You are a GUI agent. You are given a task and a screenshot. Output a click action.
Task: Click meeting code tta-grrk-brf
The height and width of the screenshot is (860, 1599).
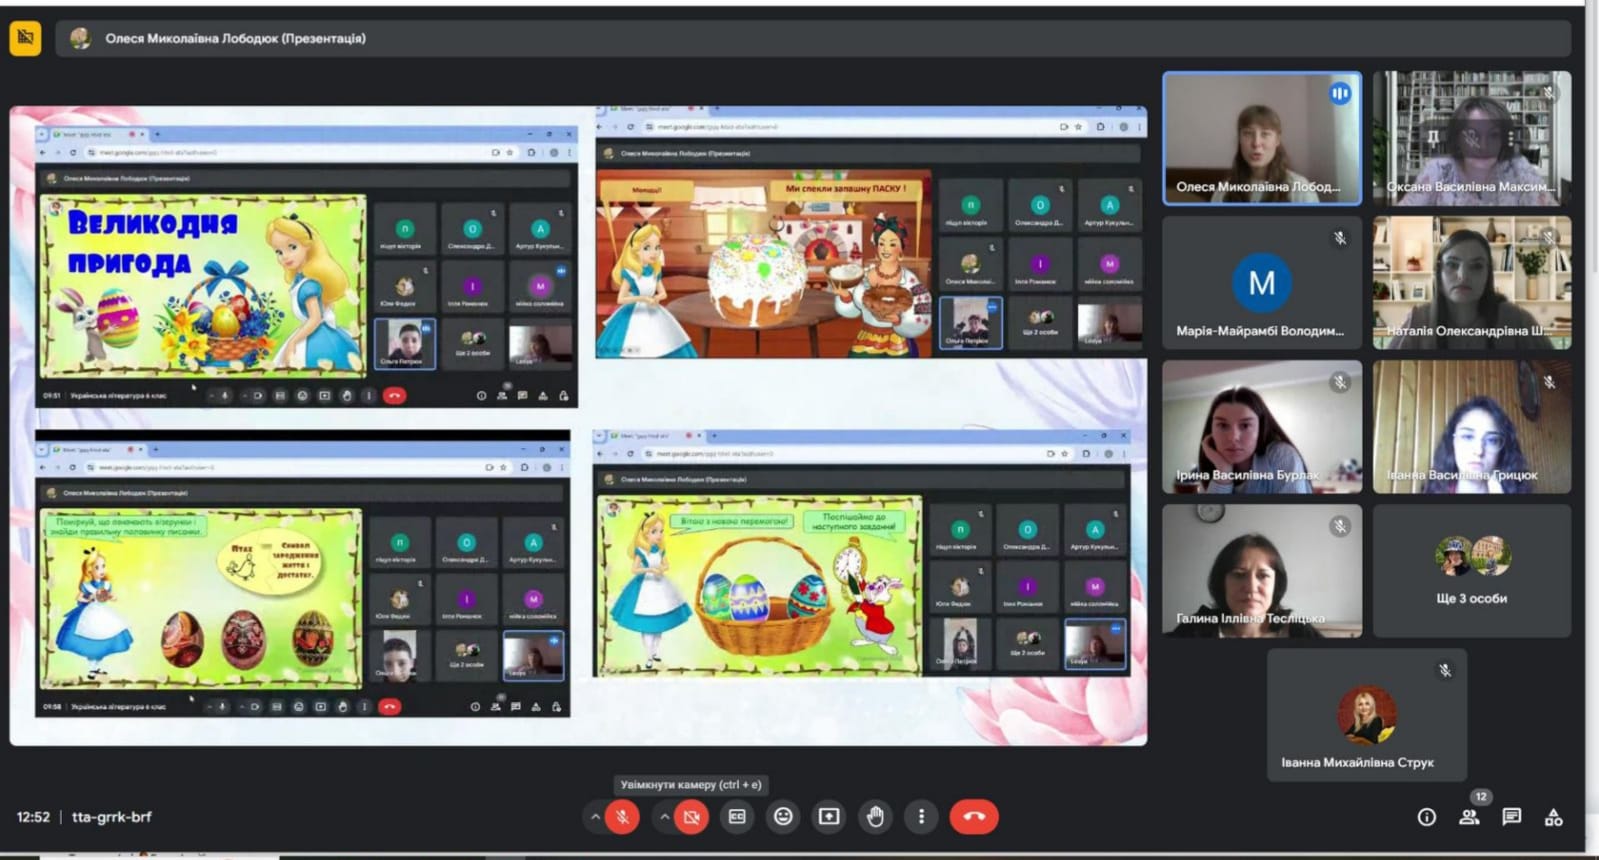112,817
